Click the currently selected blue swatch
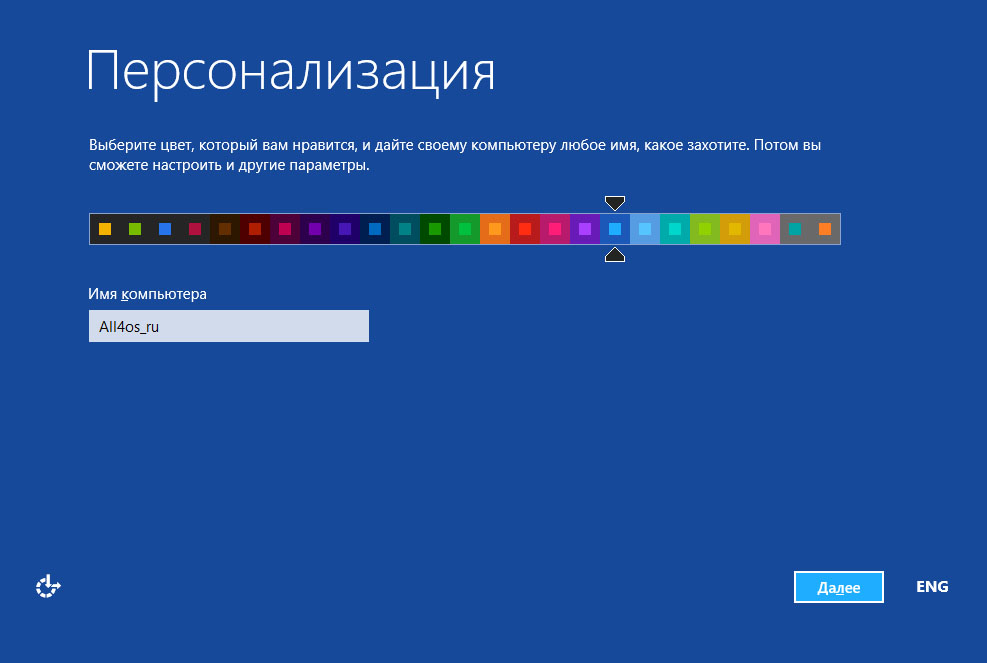The width and height of the screenshot is (987, 663). pyautogui.click(x=615, y=229)
